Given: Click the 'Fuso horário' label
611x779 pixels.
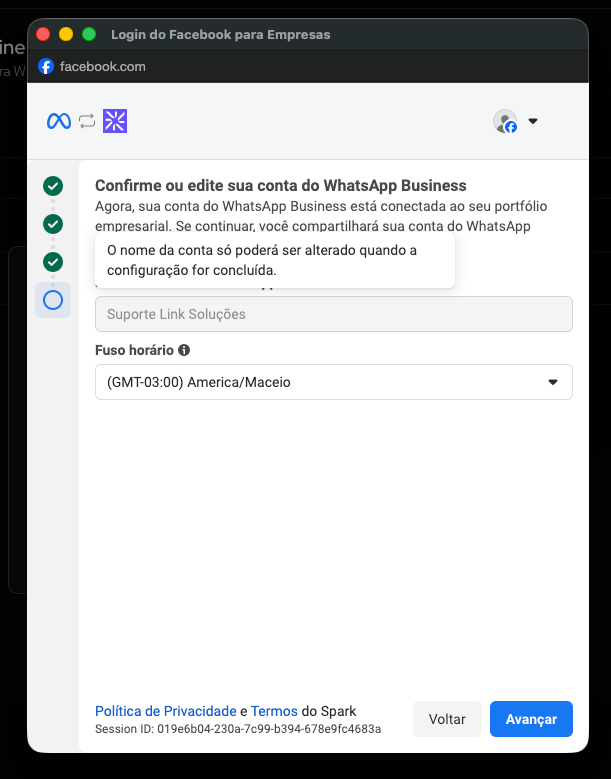Looking at the screenshot, I should click(134, 350).
